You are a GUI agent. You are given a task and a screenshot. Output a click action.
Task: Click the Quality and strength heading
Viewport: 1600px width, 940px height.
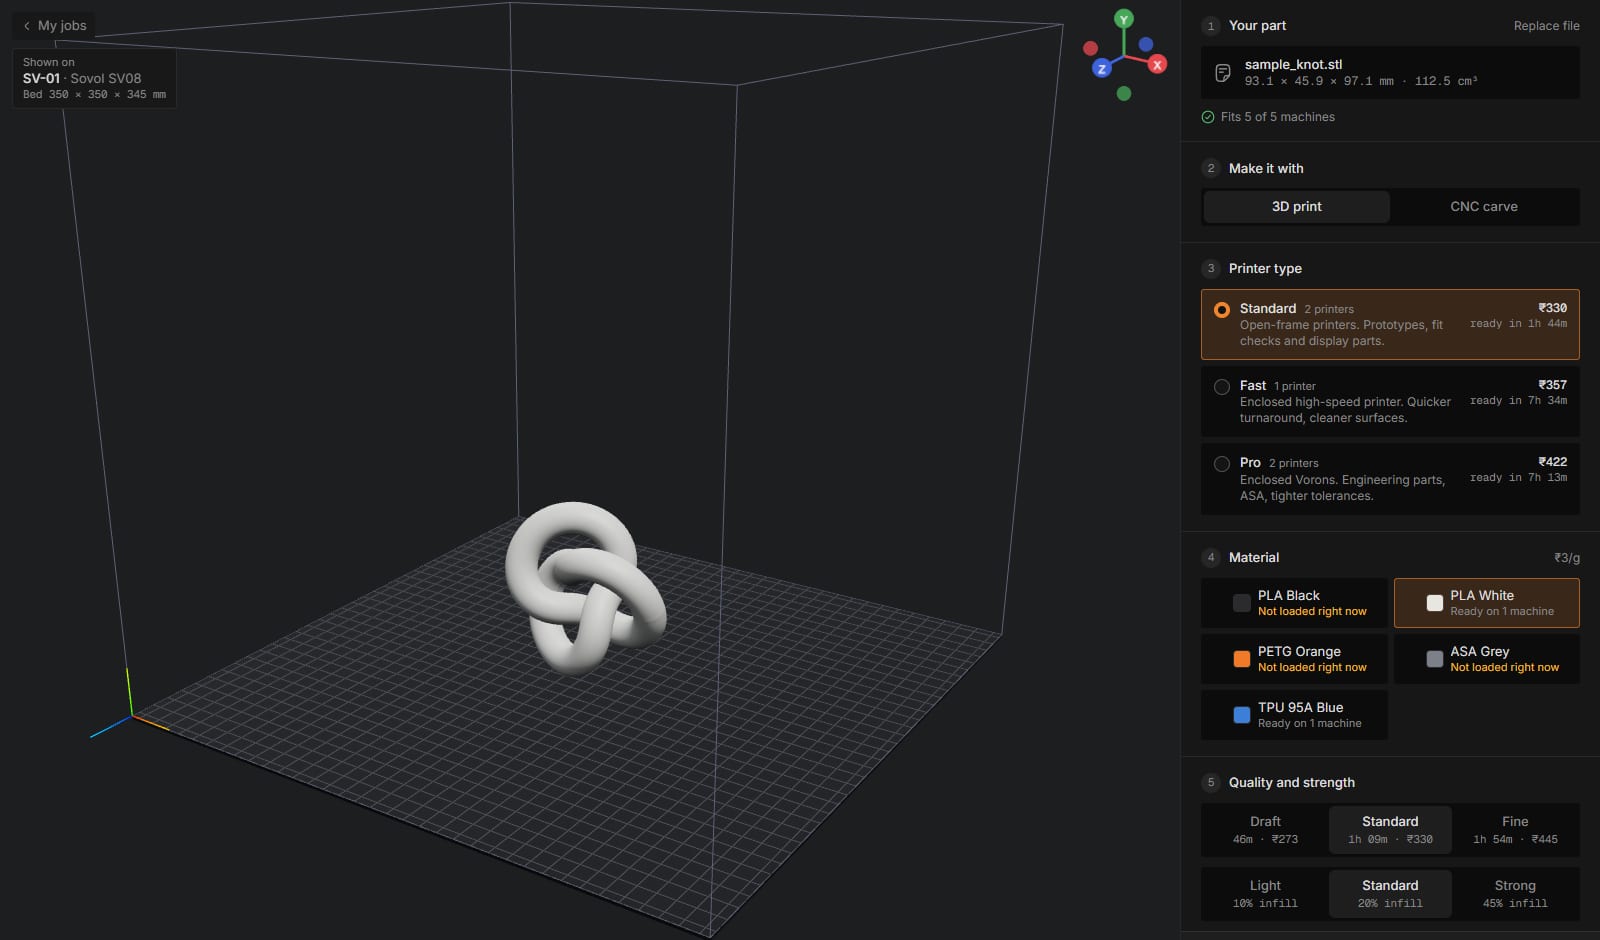[1292, 783]
